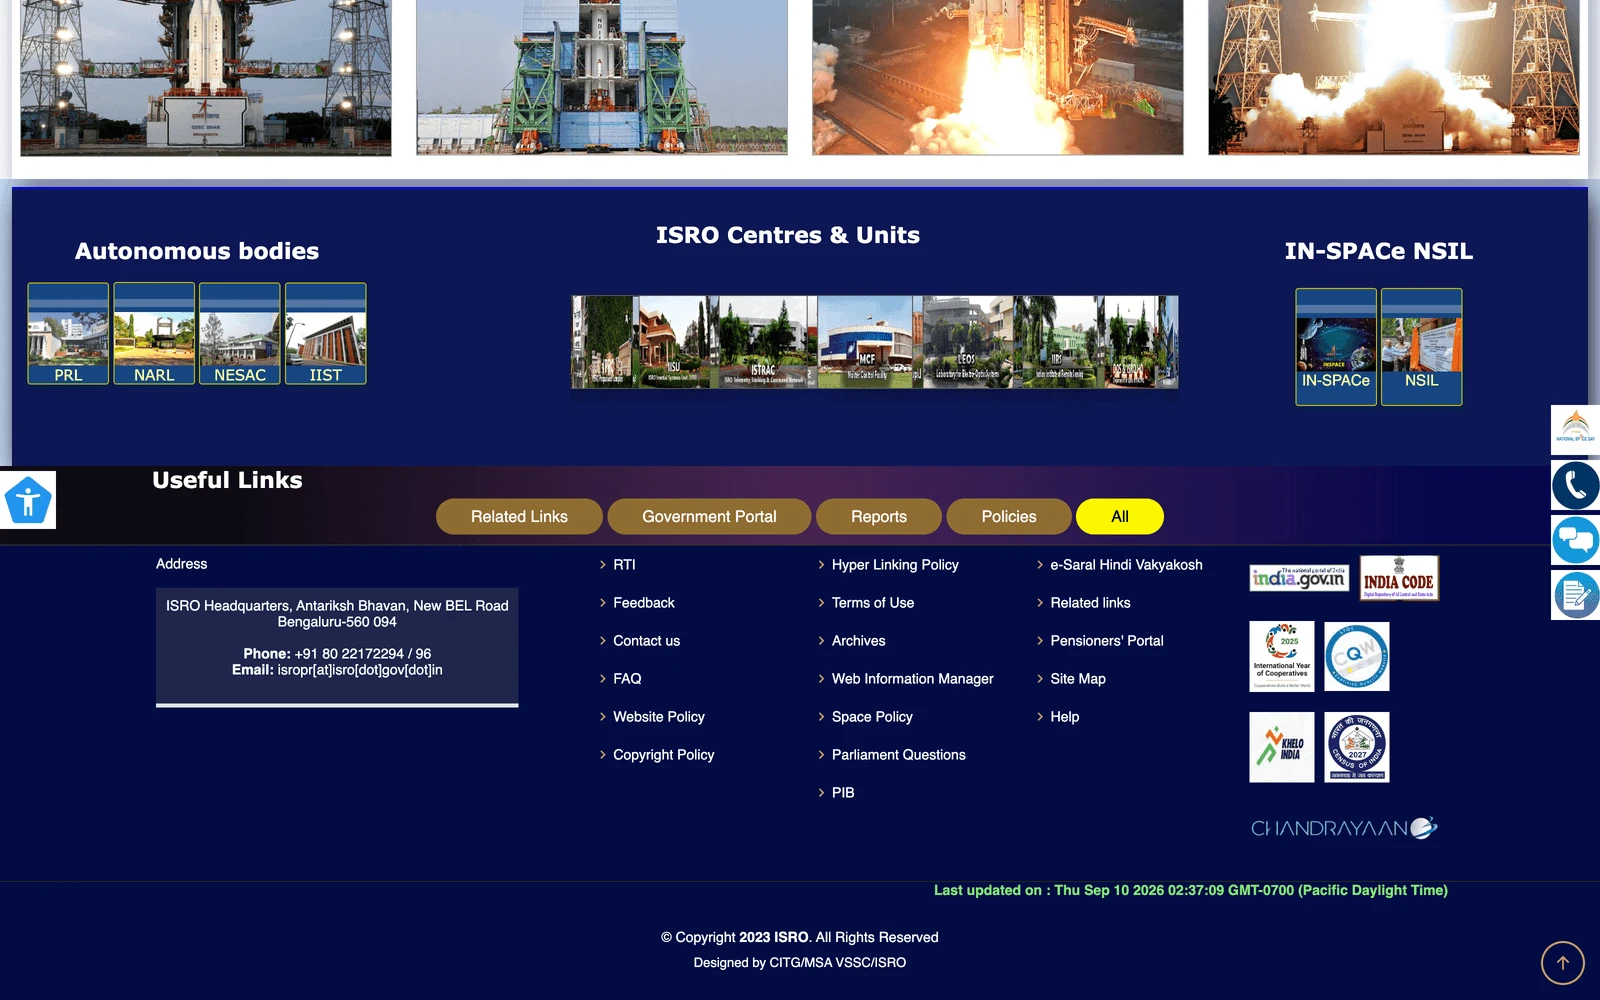The image size is (1600, 1000).
Task: Open the RTI link
Action: (624, 565)
